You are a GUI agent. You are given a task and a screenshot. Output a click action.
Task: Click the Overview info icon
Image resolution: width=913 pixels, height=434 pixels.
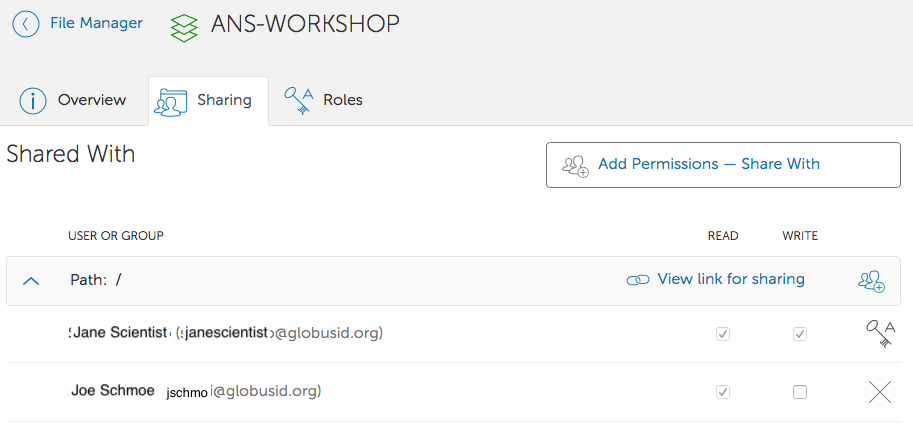coord(34,100)
